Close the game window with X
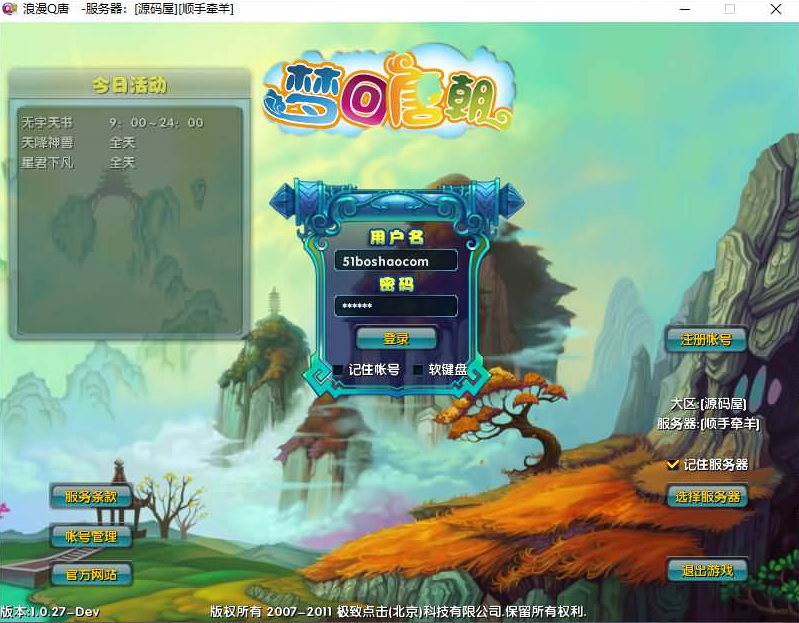799x623 pixels. pyautogui.click(x=775, y=9)
